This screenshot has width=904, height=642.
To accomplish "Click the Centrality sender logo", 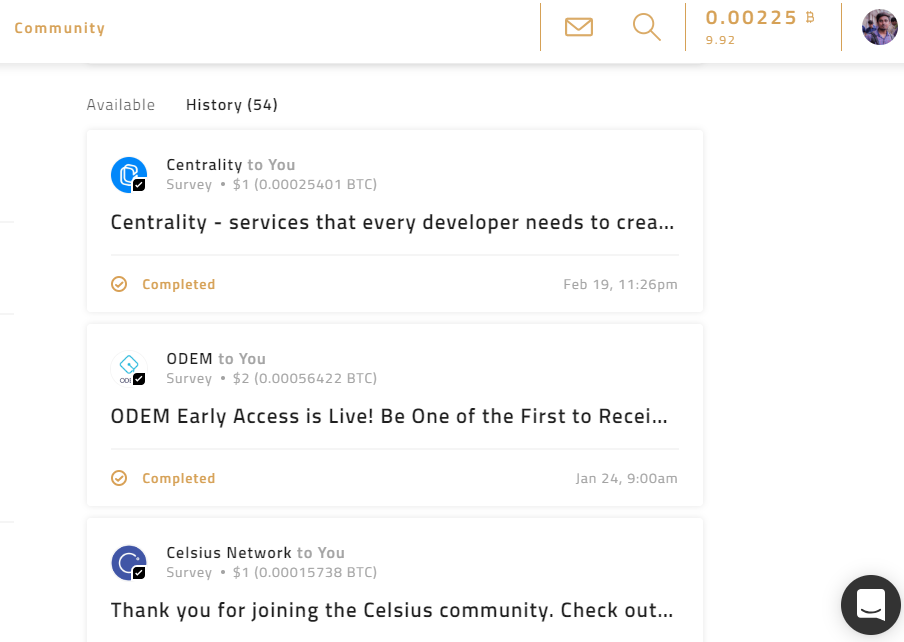I will (x=129, y=175).
